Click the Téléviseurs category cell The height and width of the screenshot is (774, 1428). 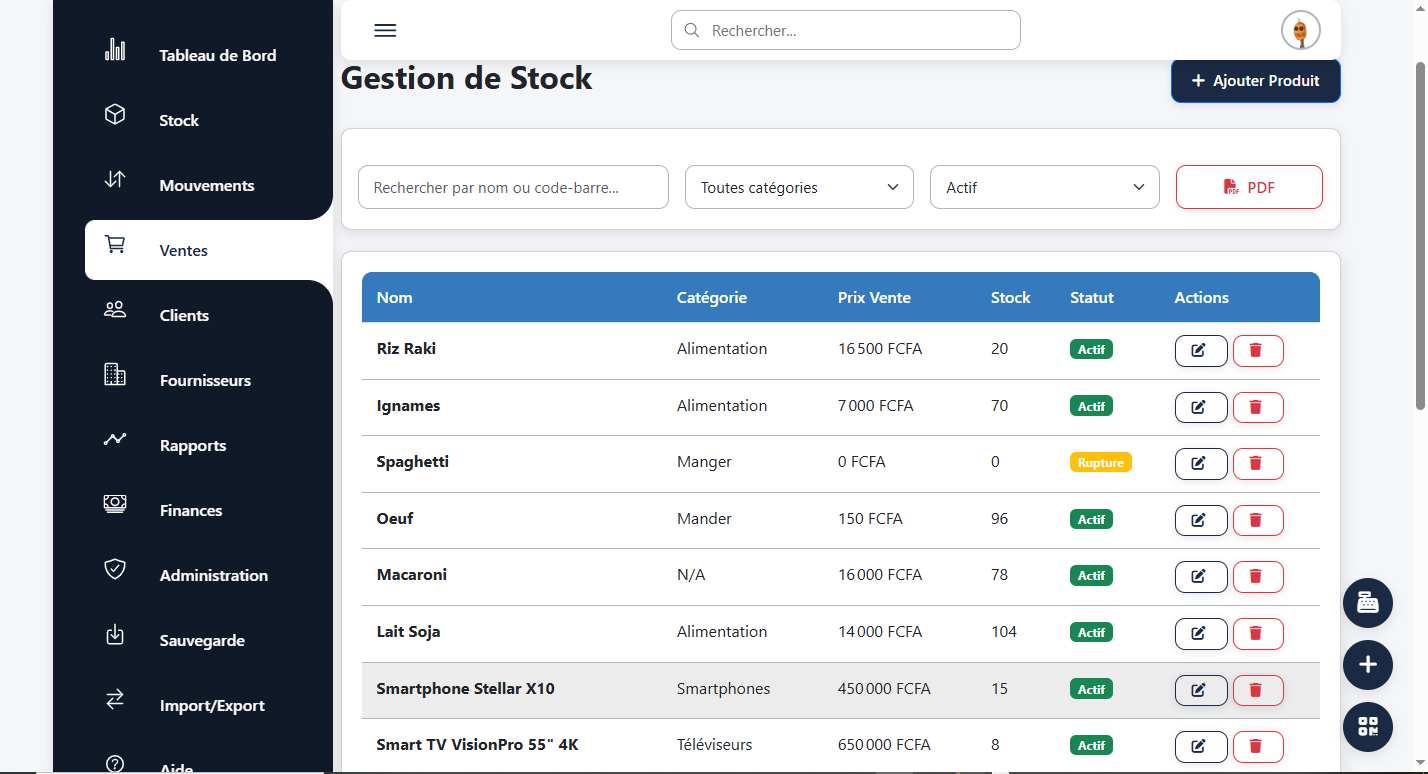[x=715, y=744]
